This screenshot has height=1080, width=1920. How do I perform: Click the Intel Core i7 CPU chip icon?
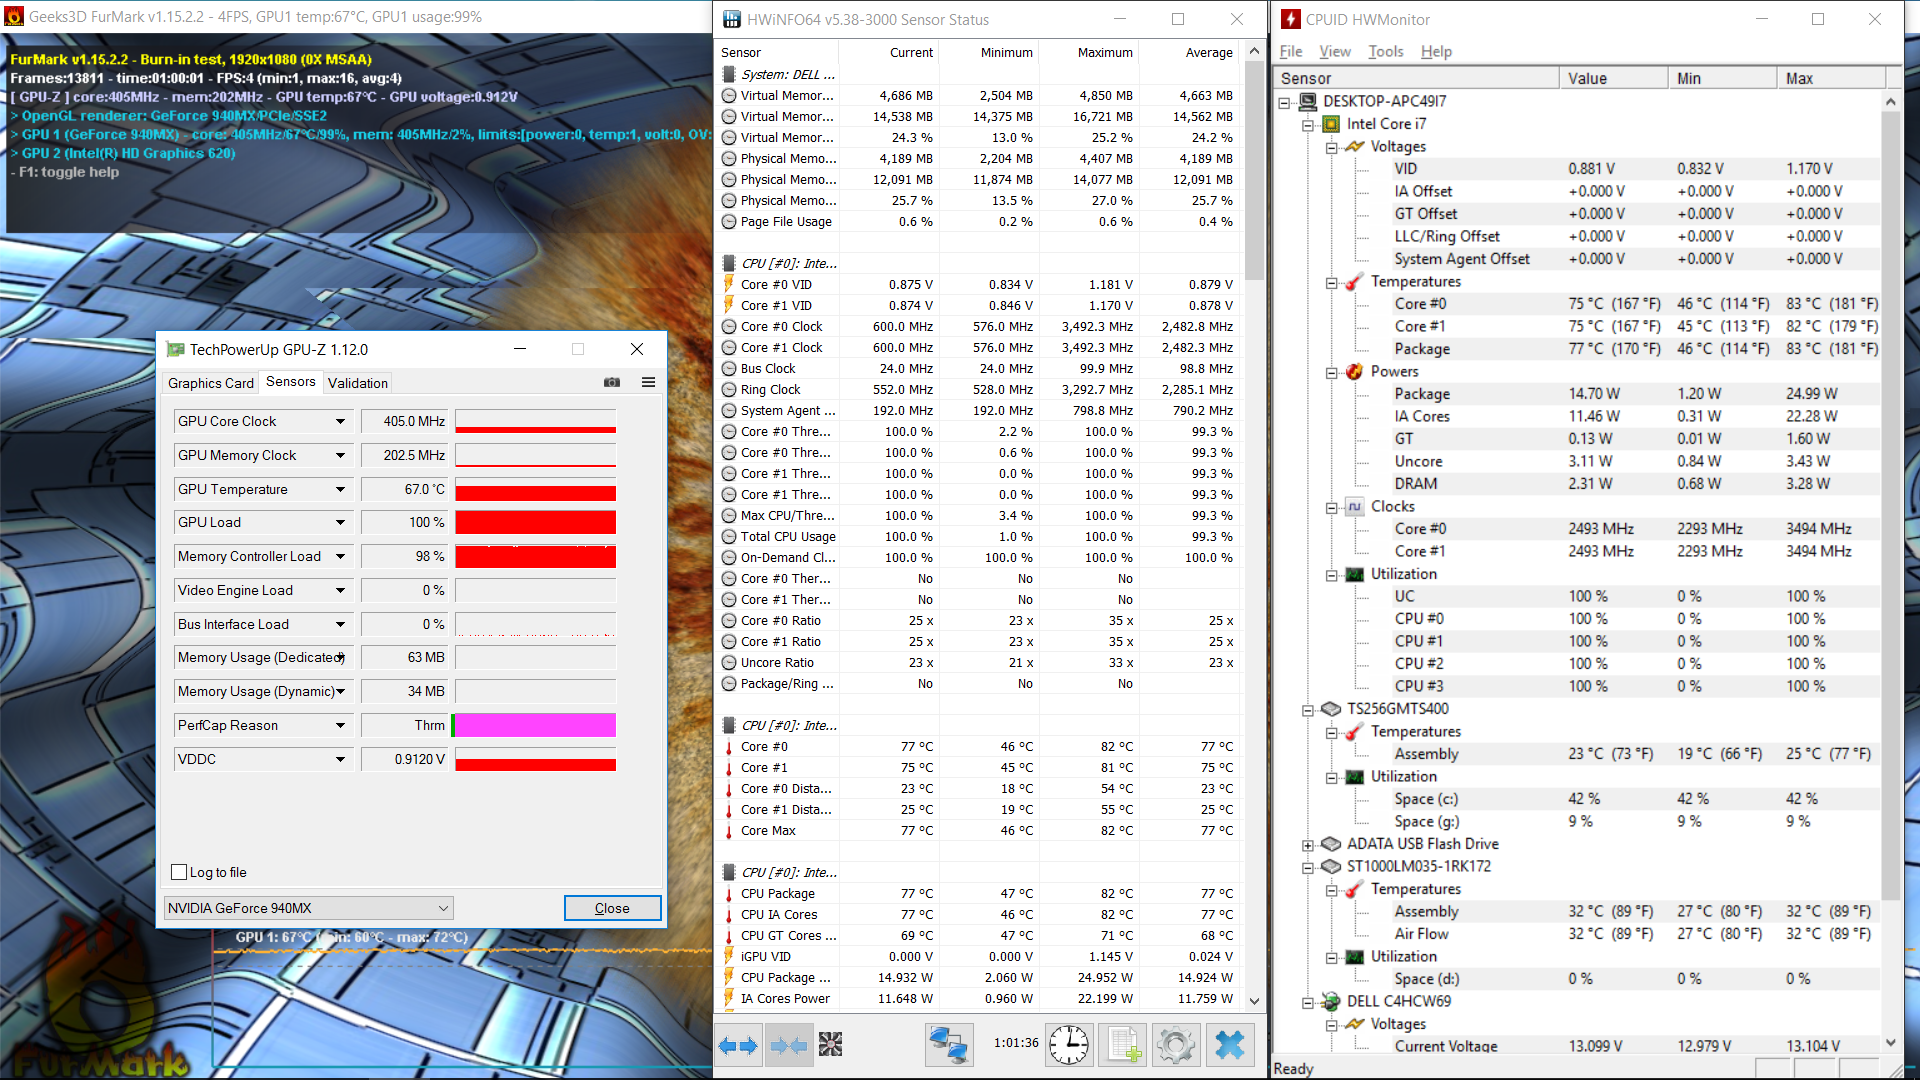pyautogui.click(x=1331, y=124)
